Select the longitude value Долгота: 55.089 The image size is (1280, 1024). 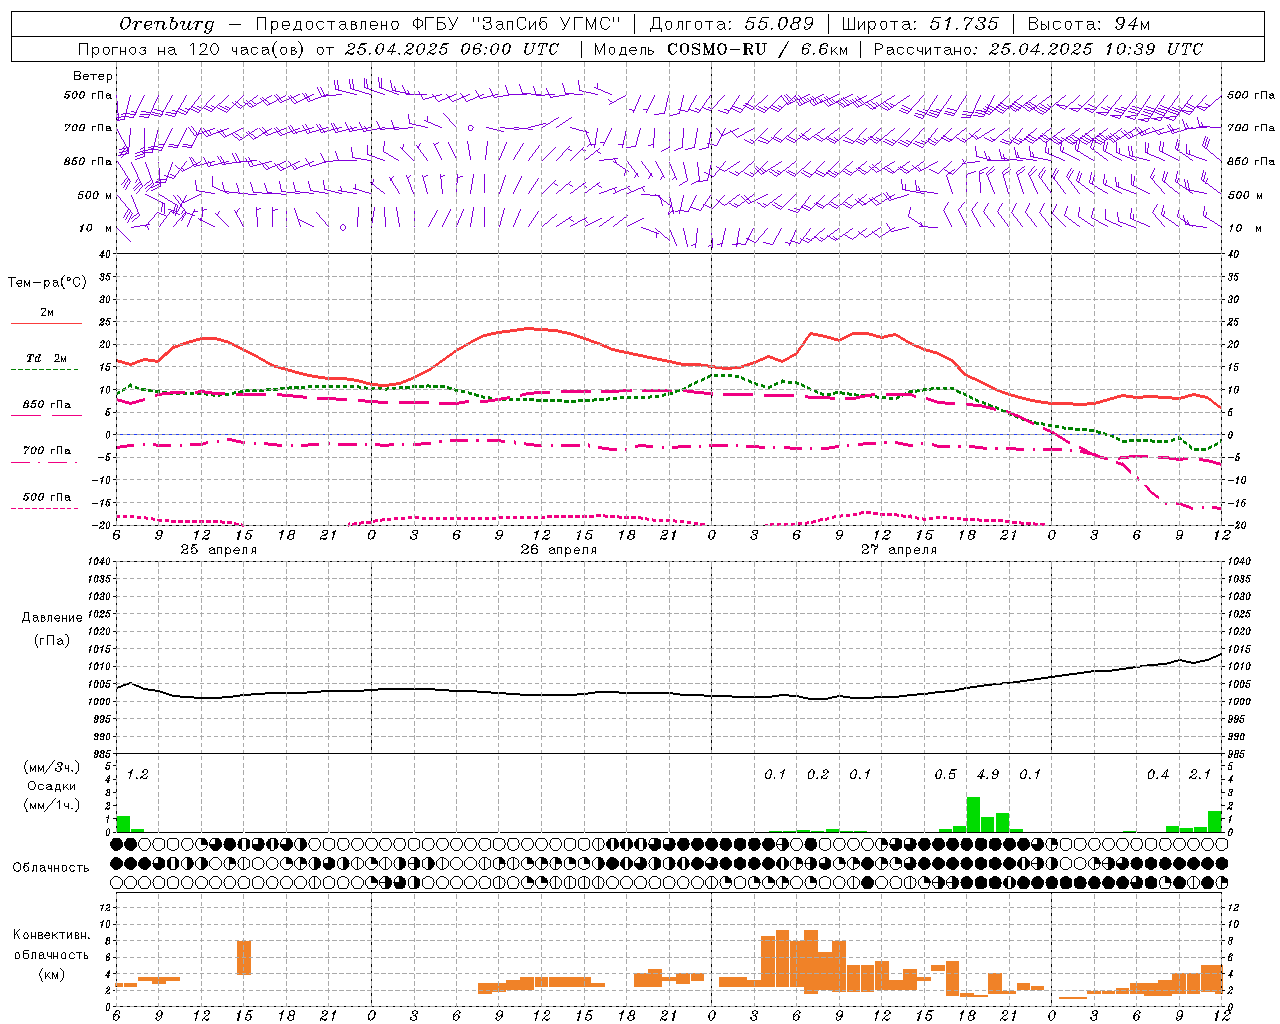(731, 24)
